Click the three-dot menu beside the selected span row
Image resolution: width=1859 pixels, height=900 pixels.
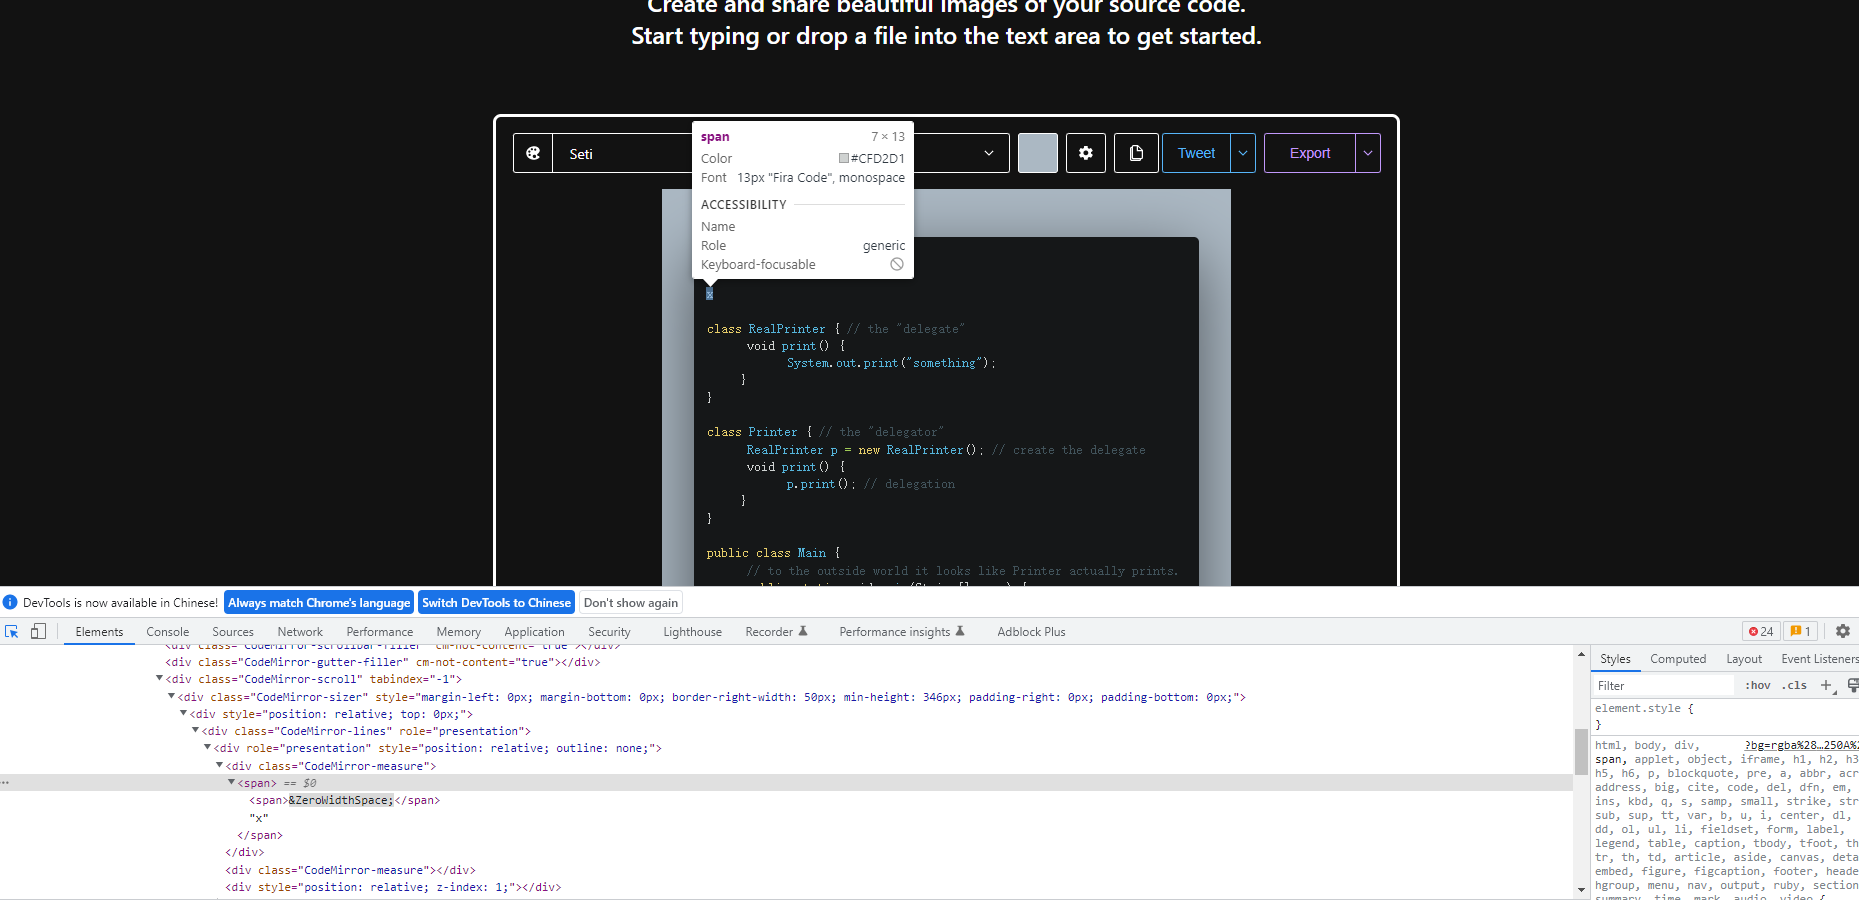[5, 783]
